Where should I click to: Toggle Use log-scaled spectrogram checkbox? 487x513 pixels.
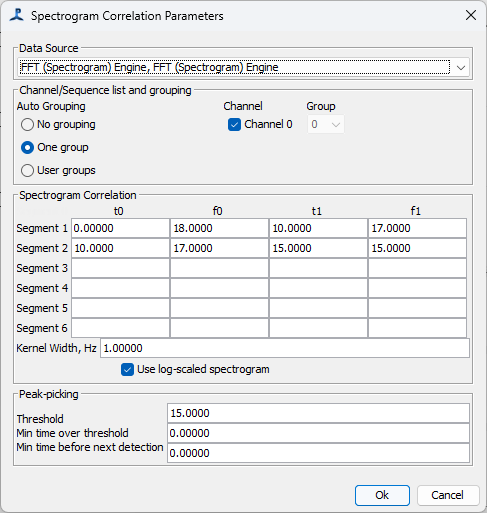tap(127, 370)
